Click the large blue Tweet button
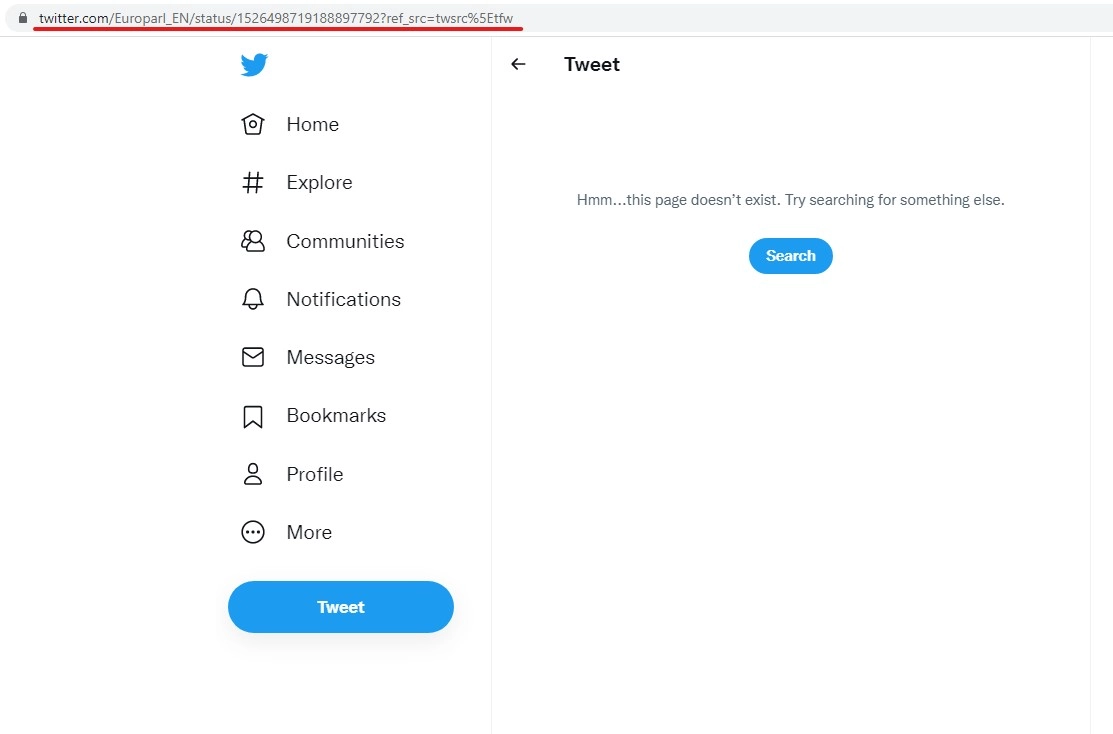 click(x=341, y=607)
